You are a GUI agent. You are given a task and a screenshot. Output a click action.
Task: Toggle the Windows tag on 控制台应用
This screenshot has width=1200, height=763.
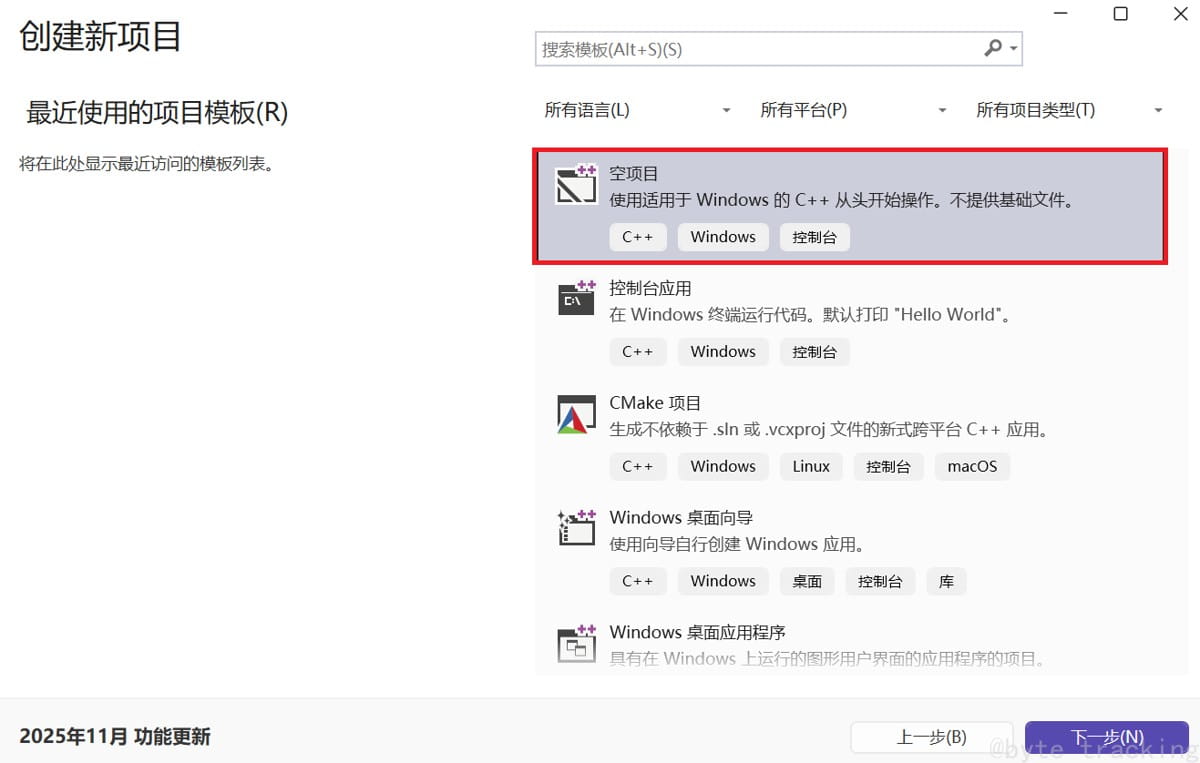(x=722, y=352)
